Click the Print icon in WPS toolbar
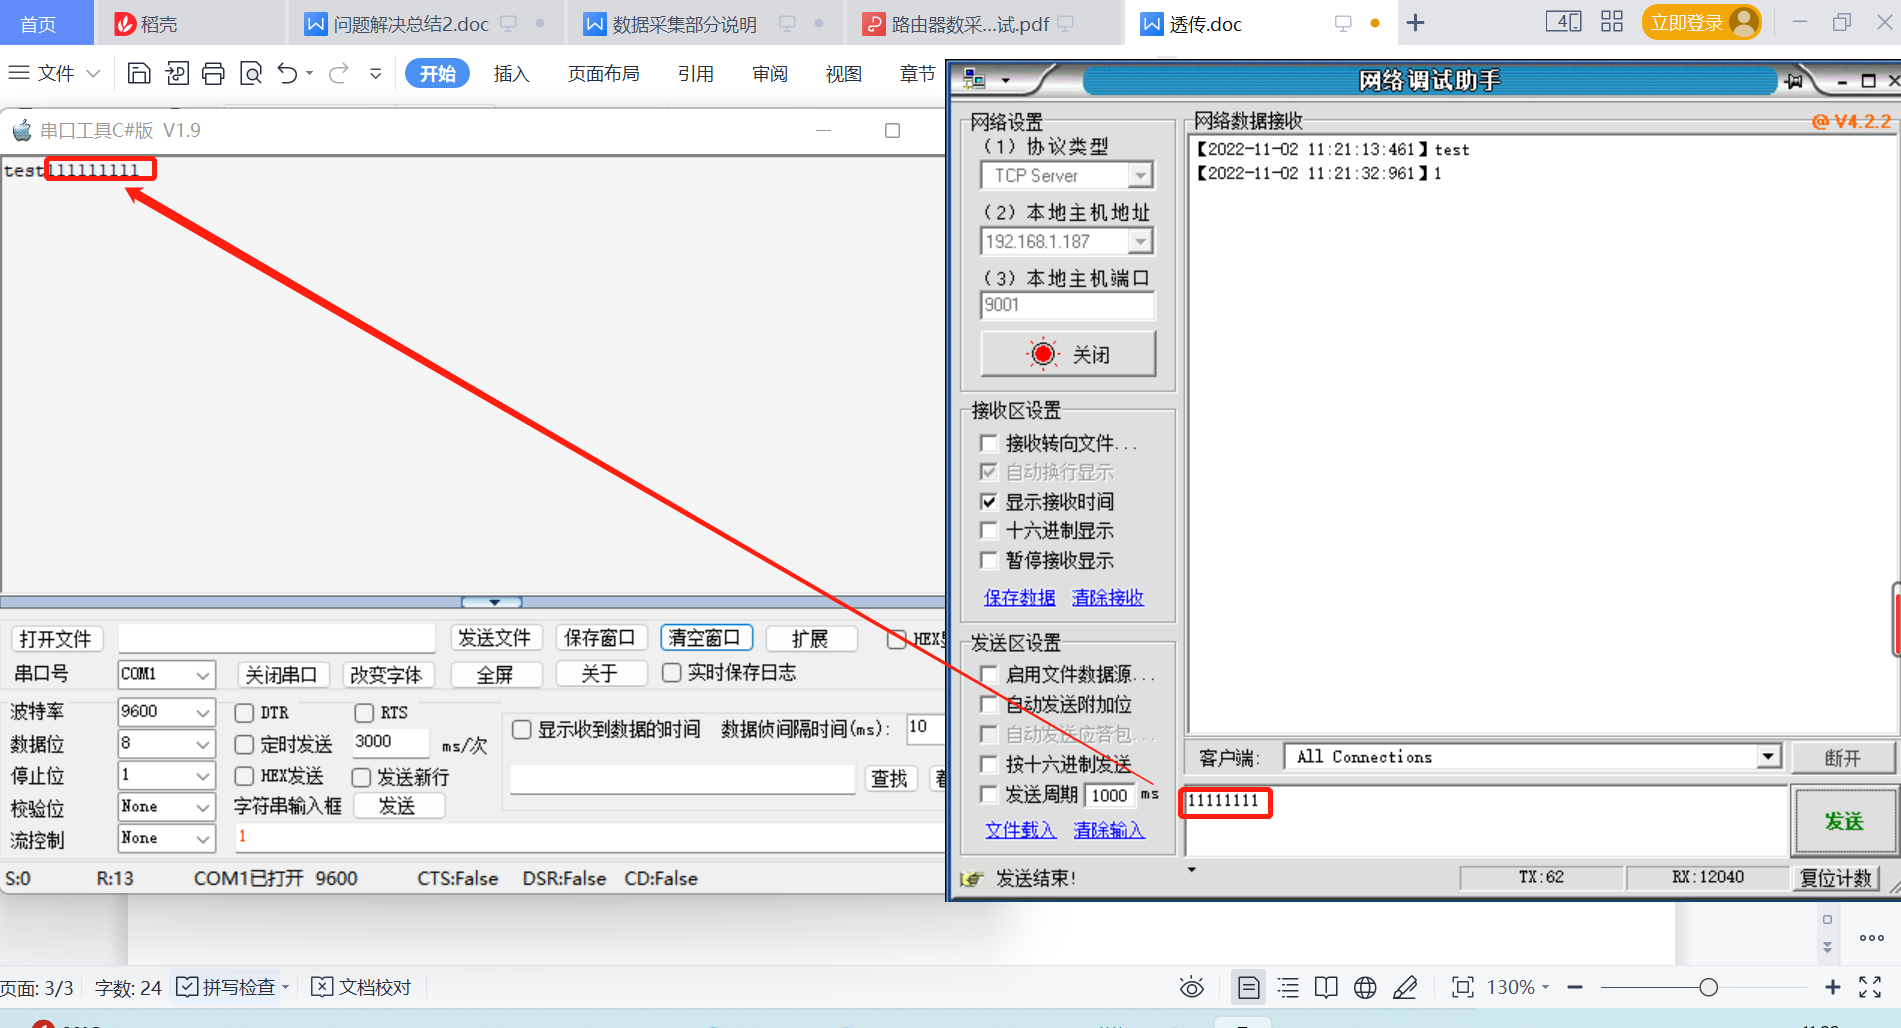The image size is (1901, 1028). pos(213,72)
